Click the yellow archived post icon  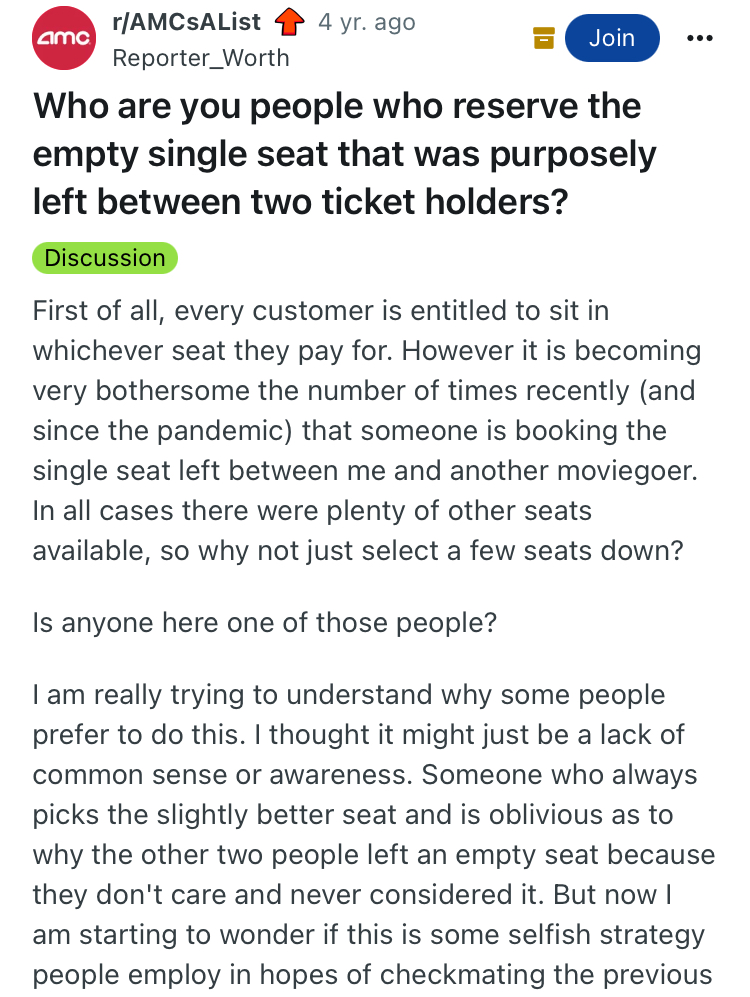click(x=543, y=39)
